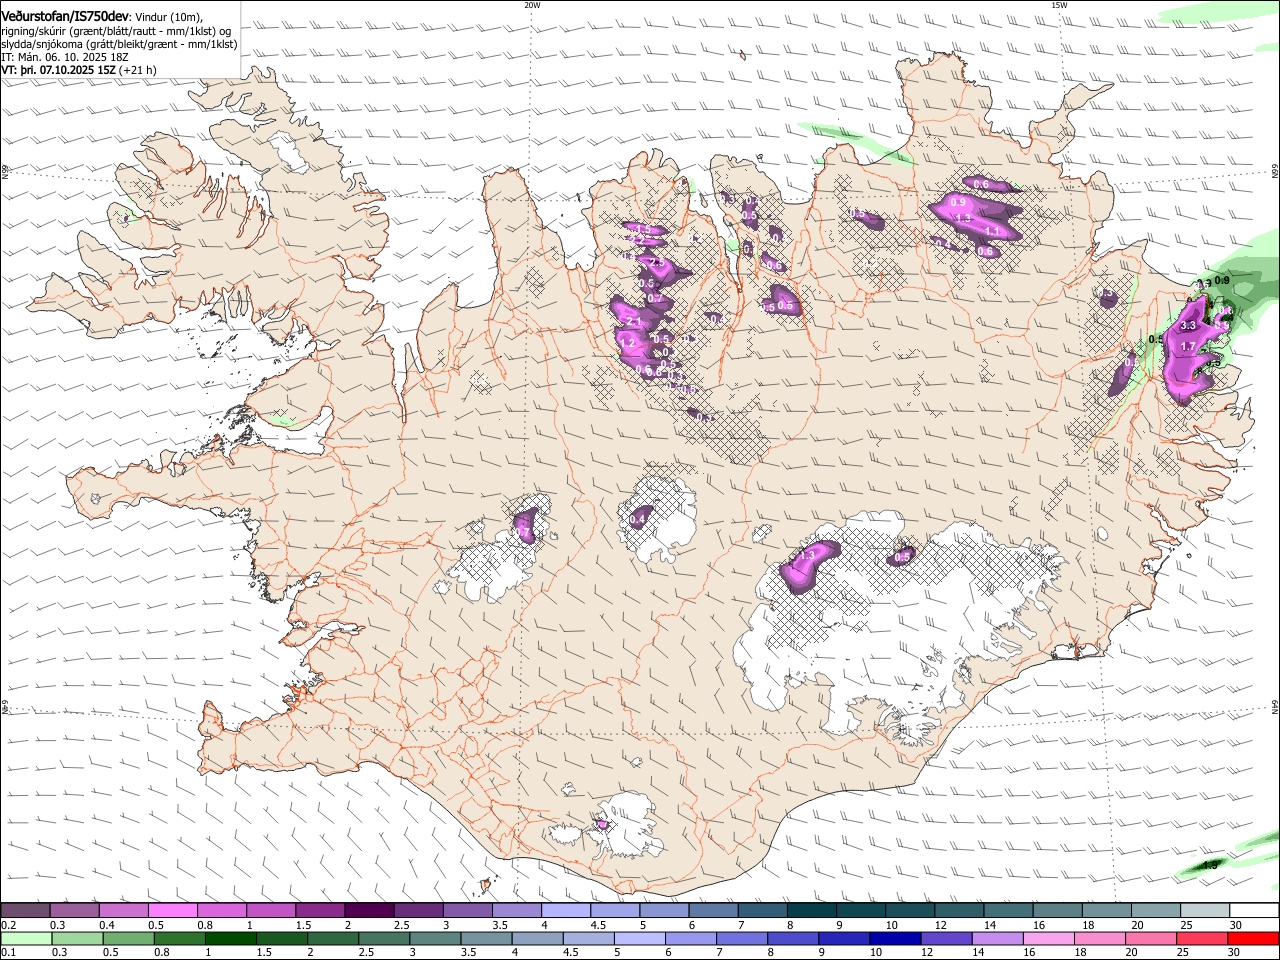Click the rain legend swatch between 0.3 and 0.5
1280x960 pixels.
pos(77,938)
